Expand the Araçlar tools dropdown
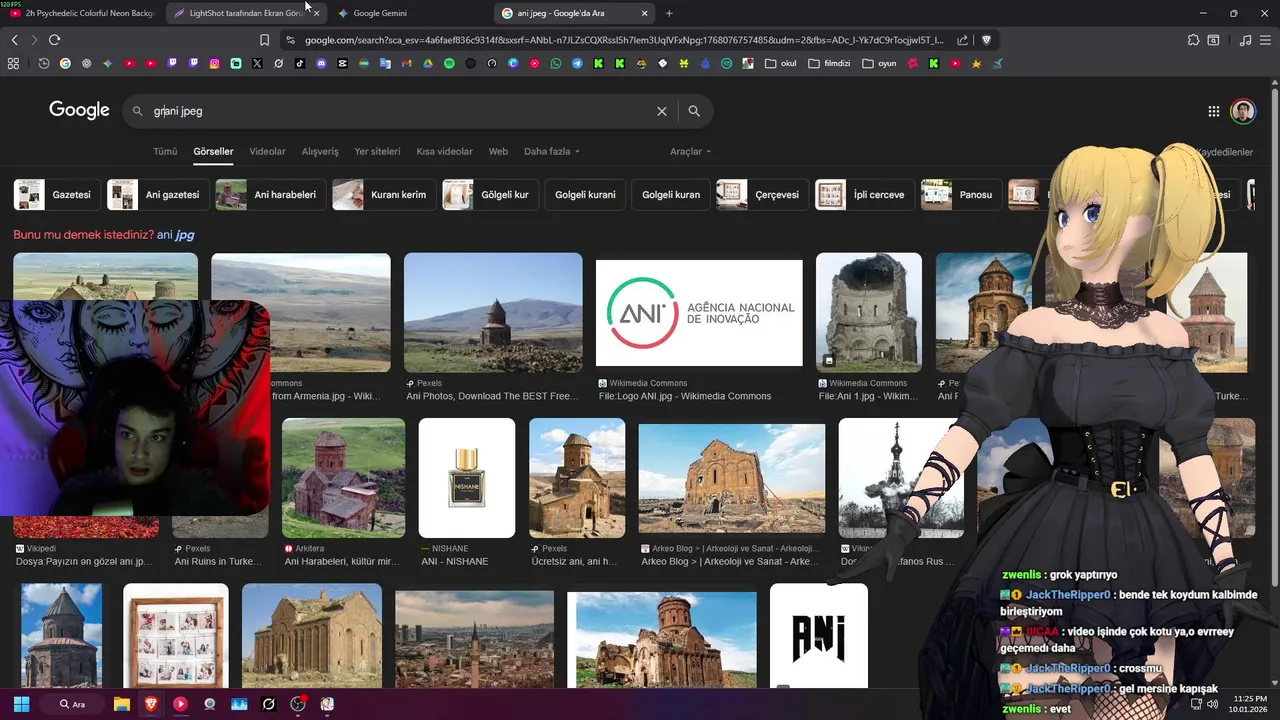This screenshot has height=720, width=1280. (690, 152)
